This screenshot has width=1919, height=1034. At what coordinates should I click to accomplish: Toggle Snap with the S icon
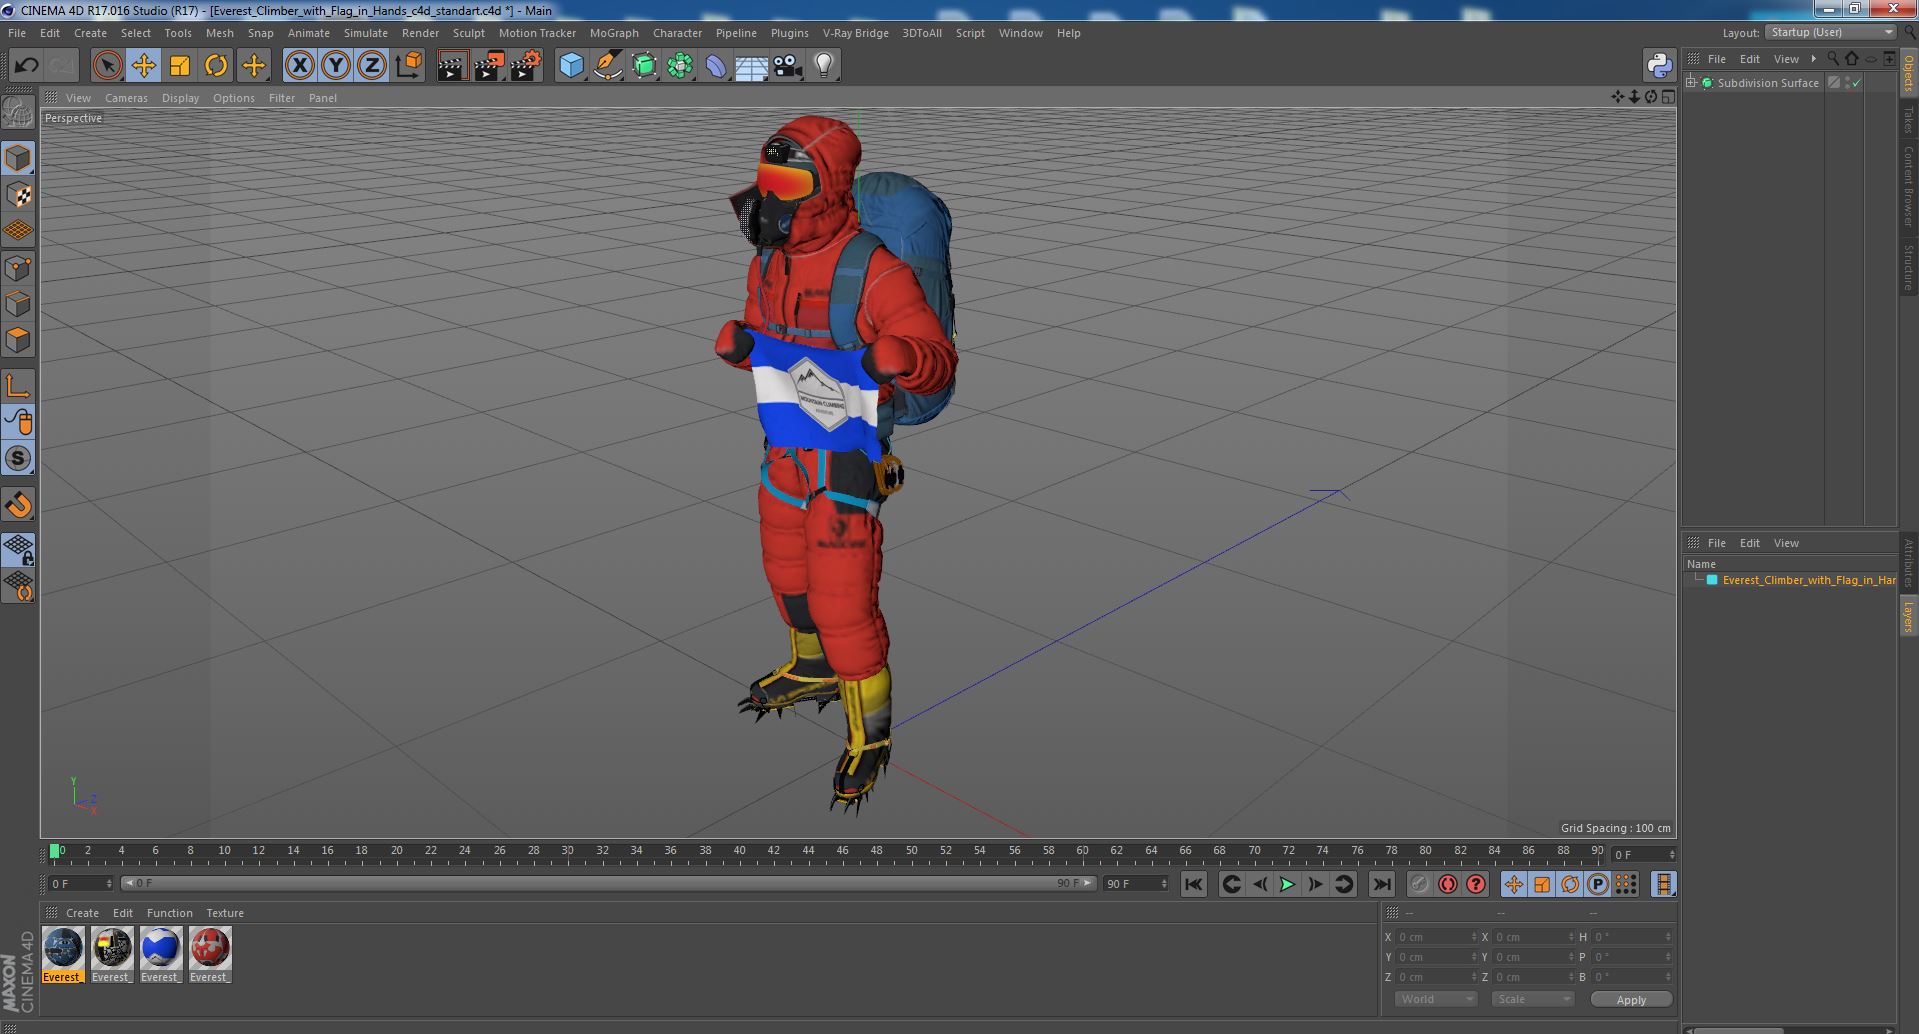[x=18, y=459]
